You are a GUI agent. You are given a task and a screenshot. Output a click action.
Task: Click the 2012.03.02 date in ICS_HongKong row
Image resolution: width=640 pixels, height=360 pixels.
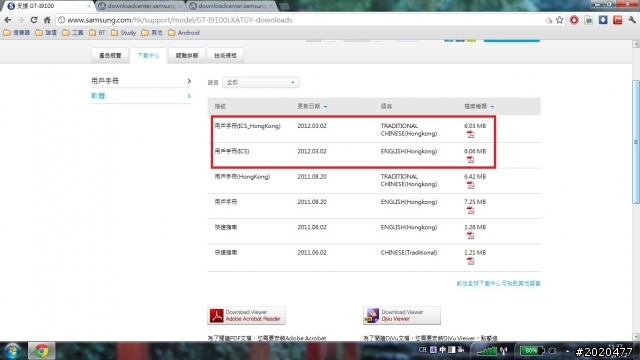[x=312, y=126]
